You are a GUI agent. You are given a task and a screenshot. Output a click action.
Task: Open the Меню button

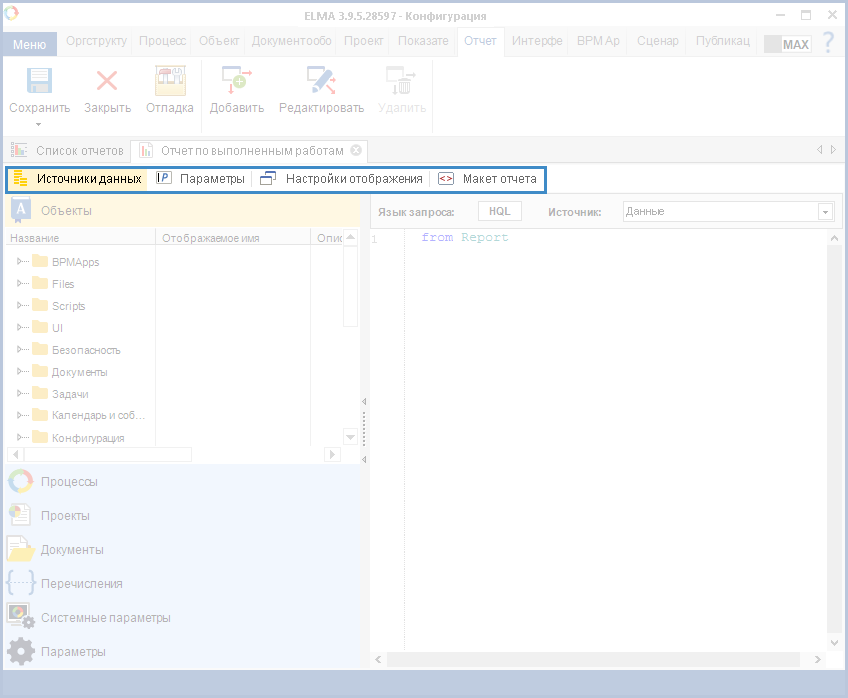(29, 44)
